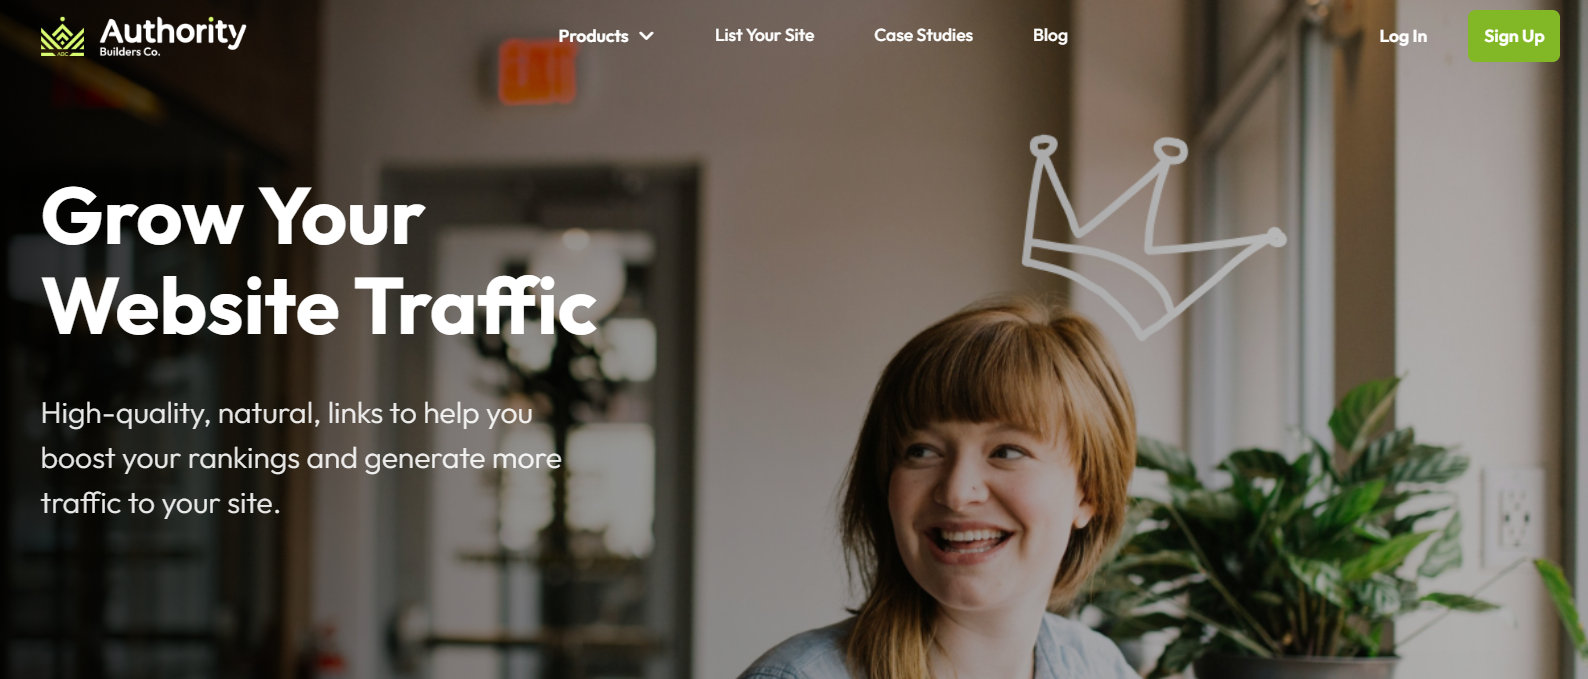1588x679 pixels.
Task: Click the red EXIT sign
Action: click(x=537, y=72)
